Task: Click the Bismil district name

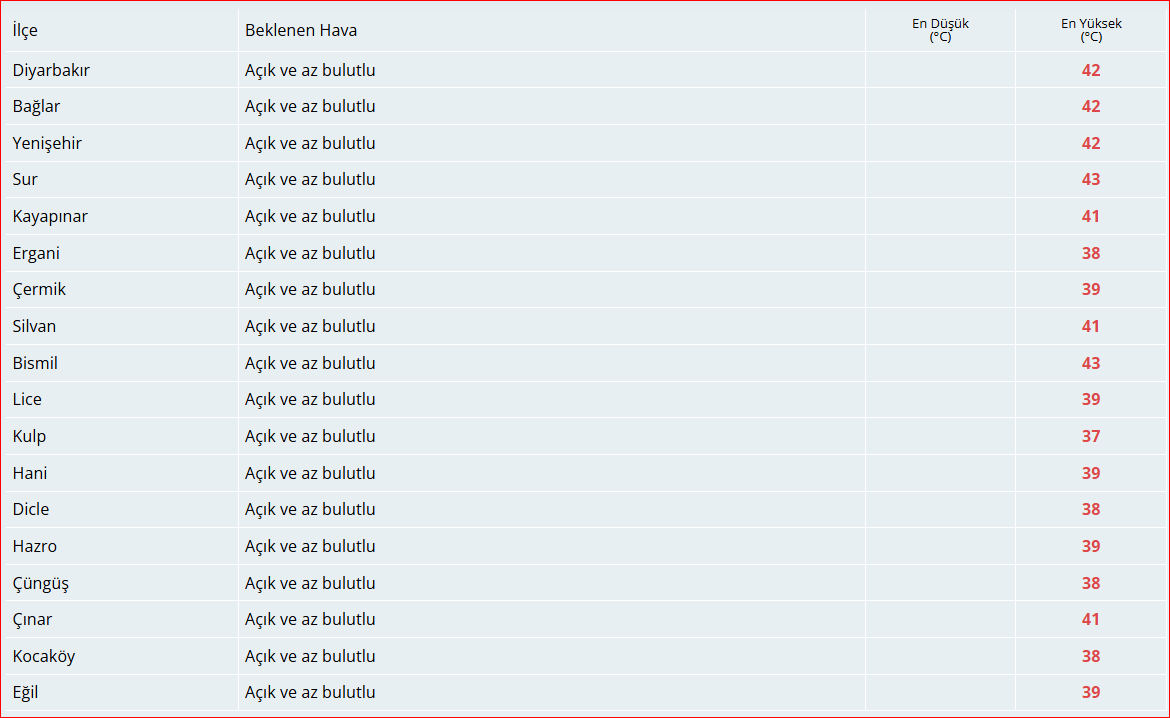Action: 35,363
